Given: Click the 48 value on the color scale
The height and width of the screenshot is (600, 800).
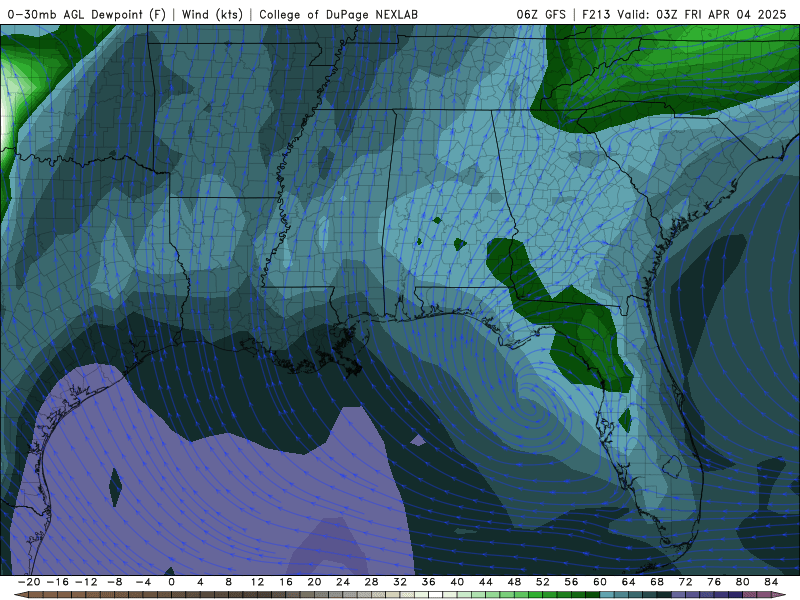Looking at the screenshot, I should [514, 582].
